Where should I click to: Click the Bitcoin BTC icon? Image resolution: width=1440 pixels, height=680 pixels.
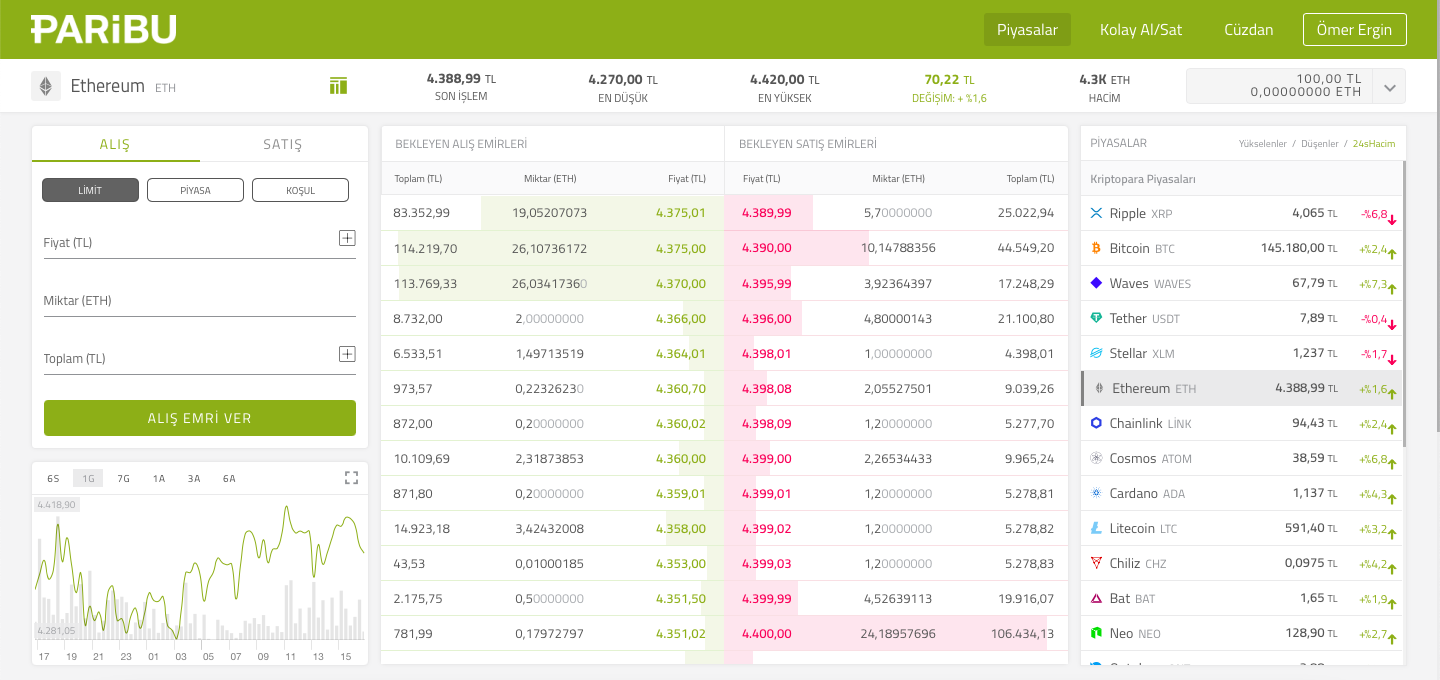(x=1096, y=248)
